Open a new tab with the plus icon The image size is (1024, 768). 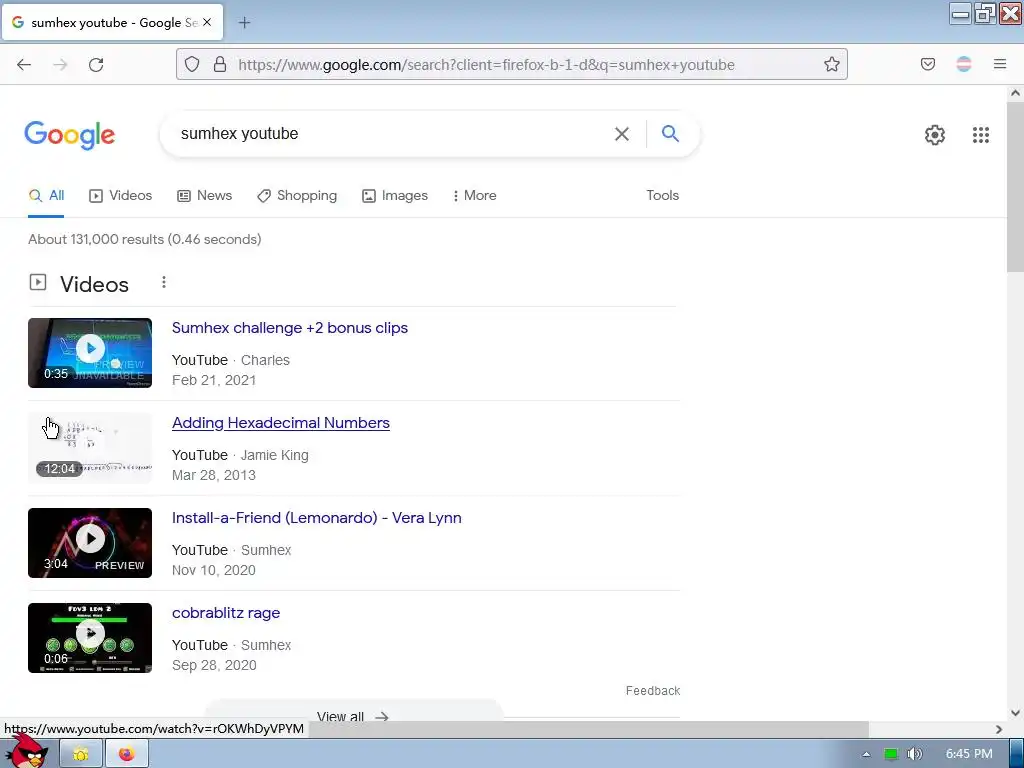click(244, 23)
